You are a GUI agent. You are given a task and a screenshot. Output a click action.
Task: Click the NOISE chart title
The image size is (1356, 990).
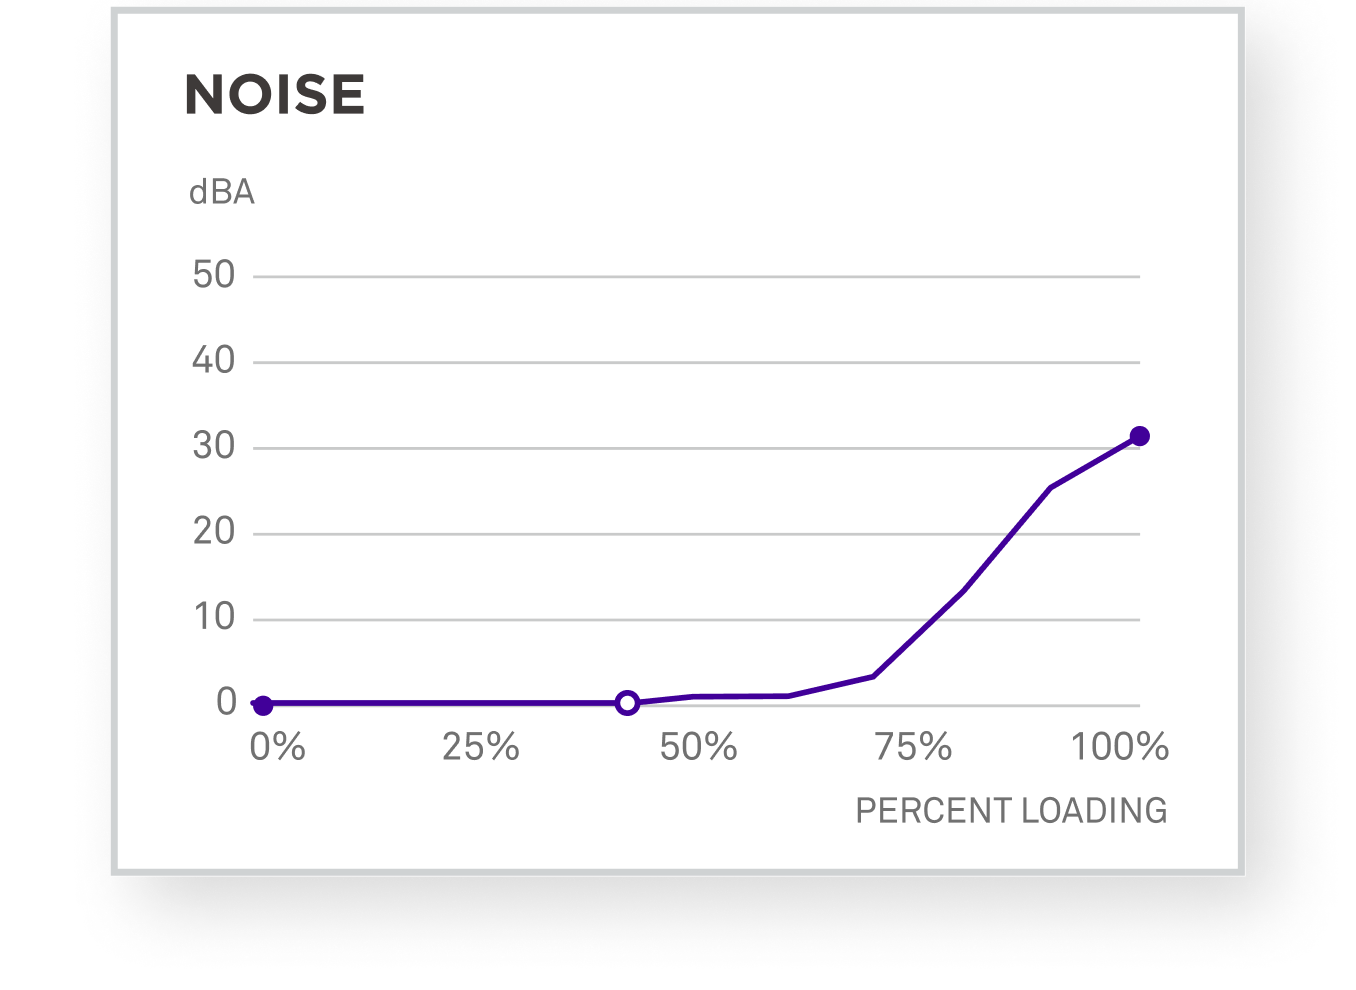[x=275, y=95]
